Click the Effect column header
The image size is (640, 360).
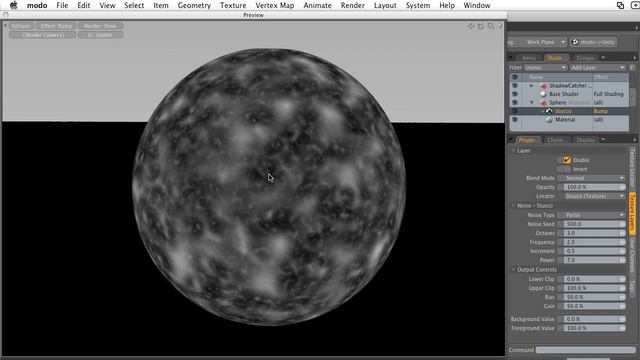[x=610, y=77]
